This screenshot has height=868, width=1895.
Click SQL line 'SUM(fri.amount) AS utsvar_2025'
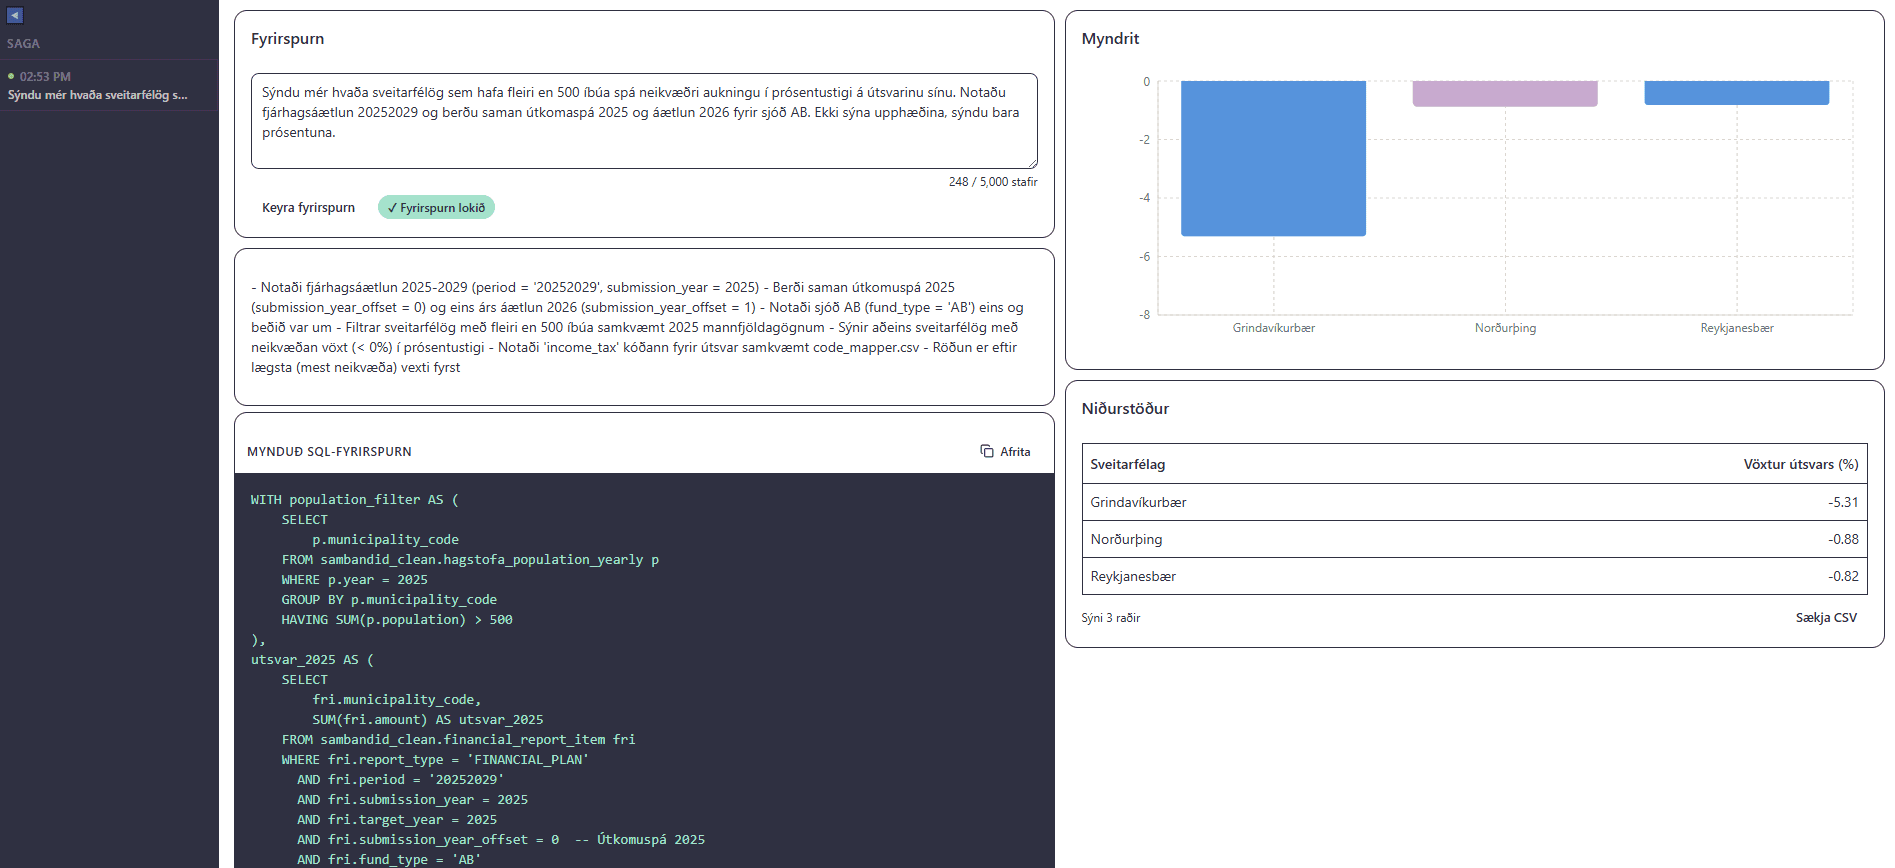[428, 719]
